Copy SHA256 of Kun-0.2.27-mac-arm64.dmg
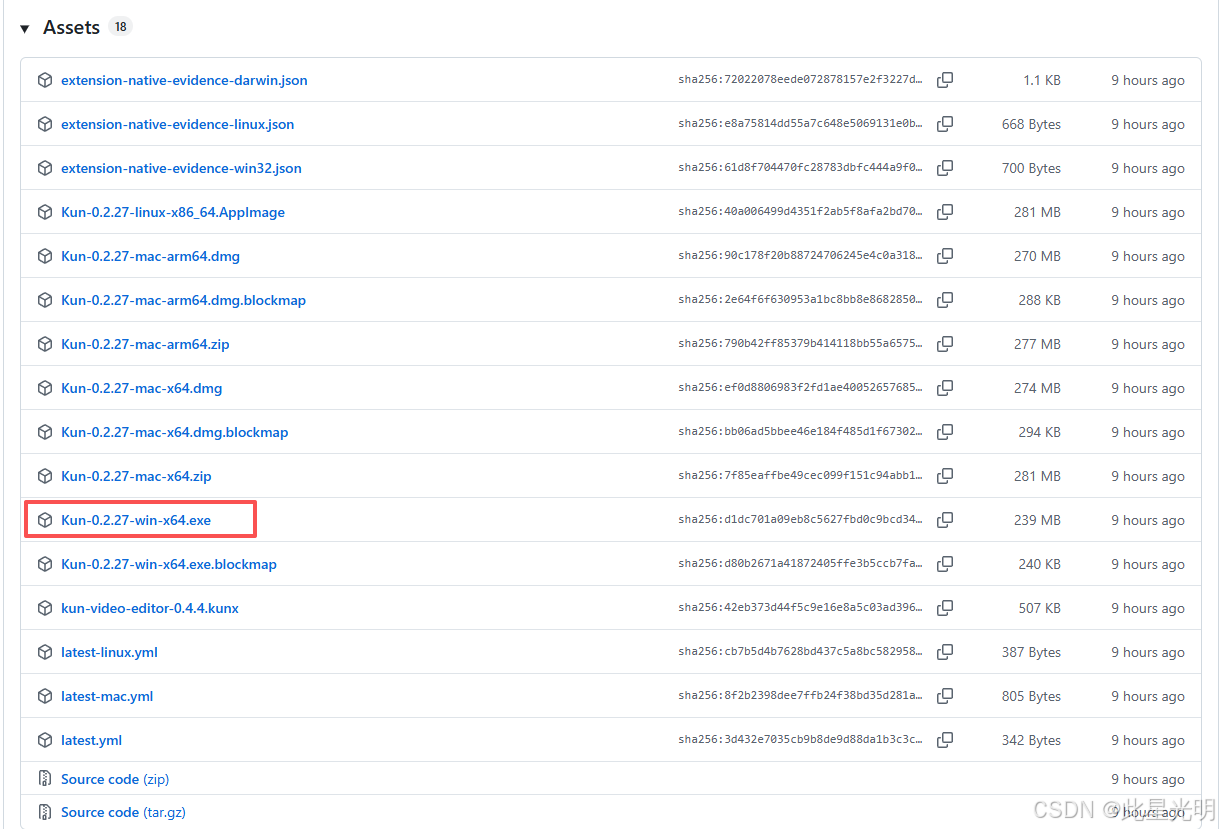 point(945,256)
